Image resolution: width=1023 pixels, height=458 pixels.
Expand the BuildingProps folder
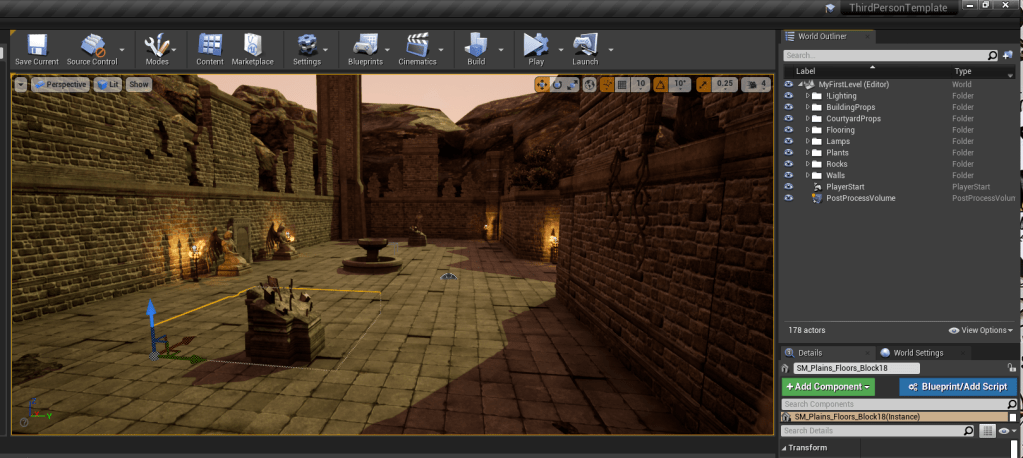pyautogui.click(x=808, y=107)
